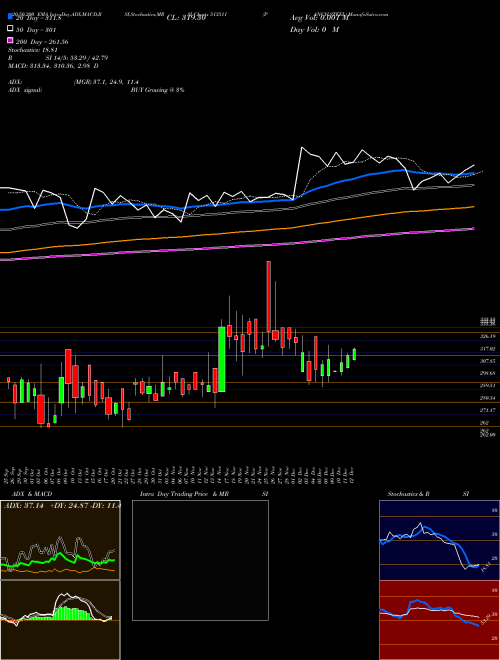Click the tall green breakout candlestick
The width and height of the screenshot is (500, 660).
(x=221, y=359)
